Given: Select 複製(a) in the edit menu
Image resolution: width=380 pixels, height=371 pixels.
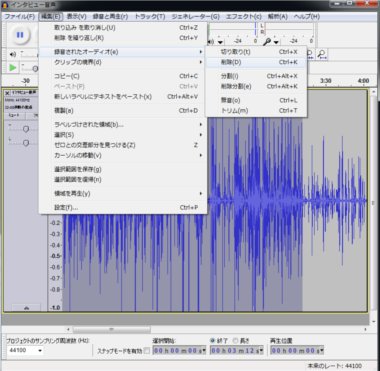Looking at the screenshot, I should click(123, 111).
